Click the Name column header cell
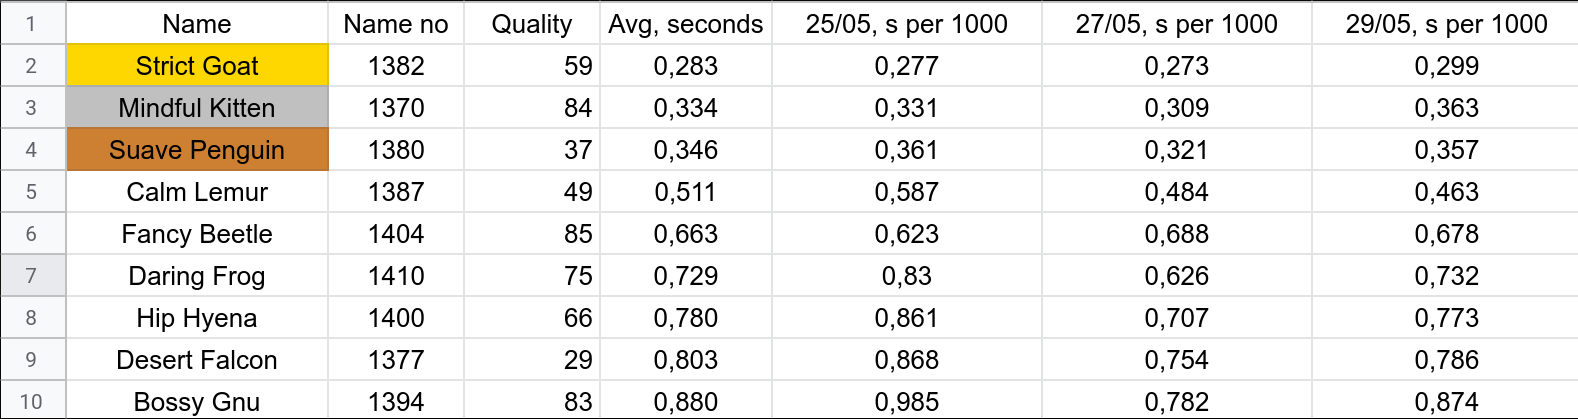1578x419 pixels. pyautogui.click(x=197, y=24)
